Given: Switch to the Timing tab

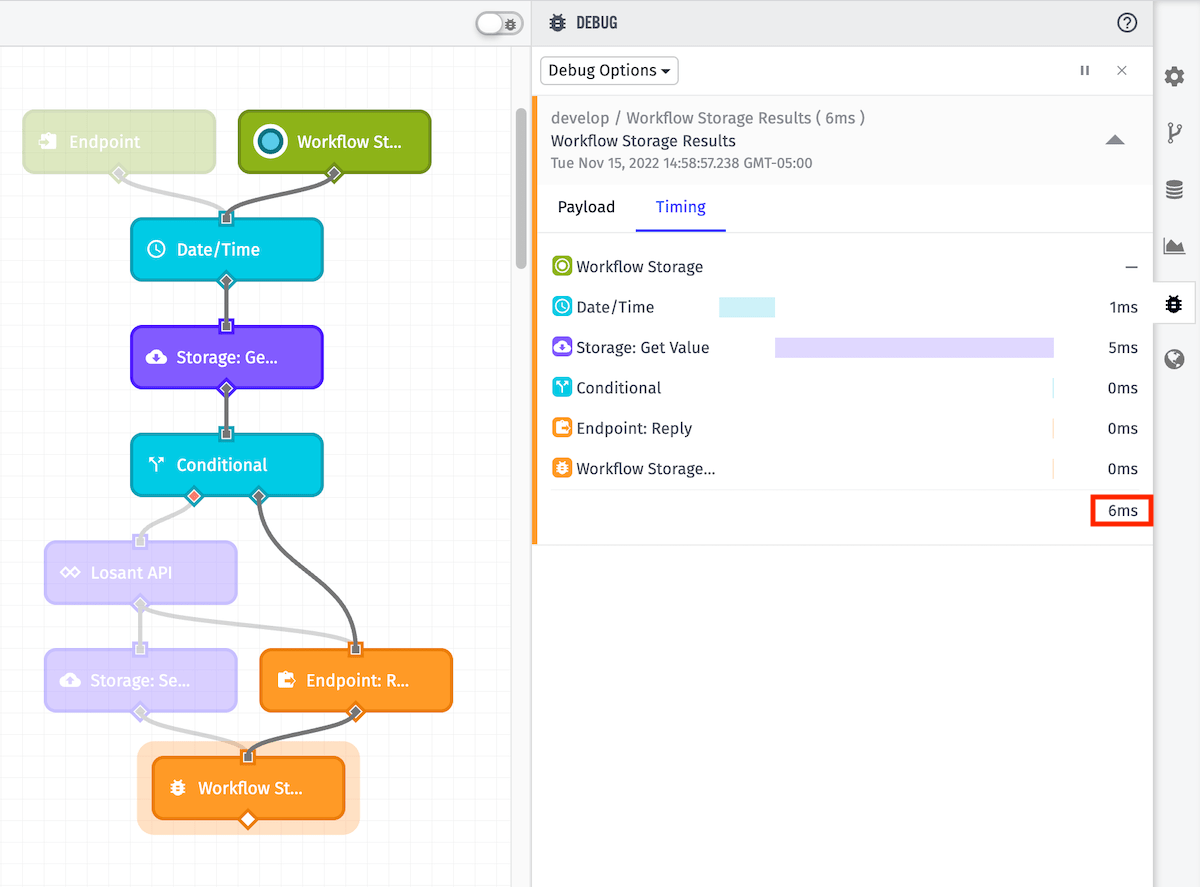Looking at the screenshot, I should point(680,207).
